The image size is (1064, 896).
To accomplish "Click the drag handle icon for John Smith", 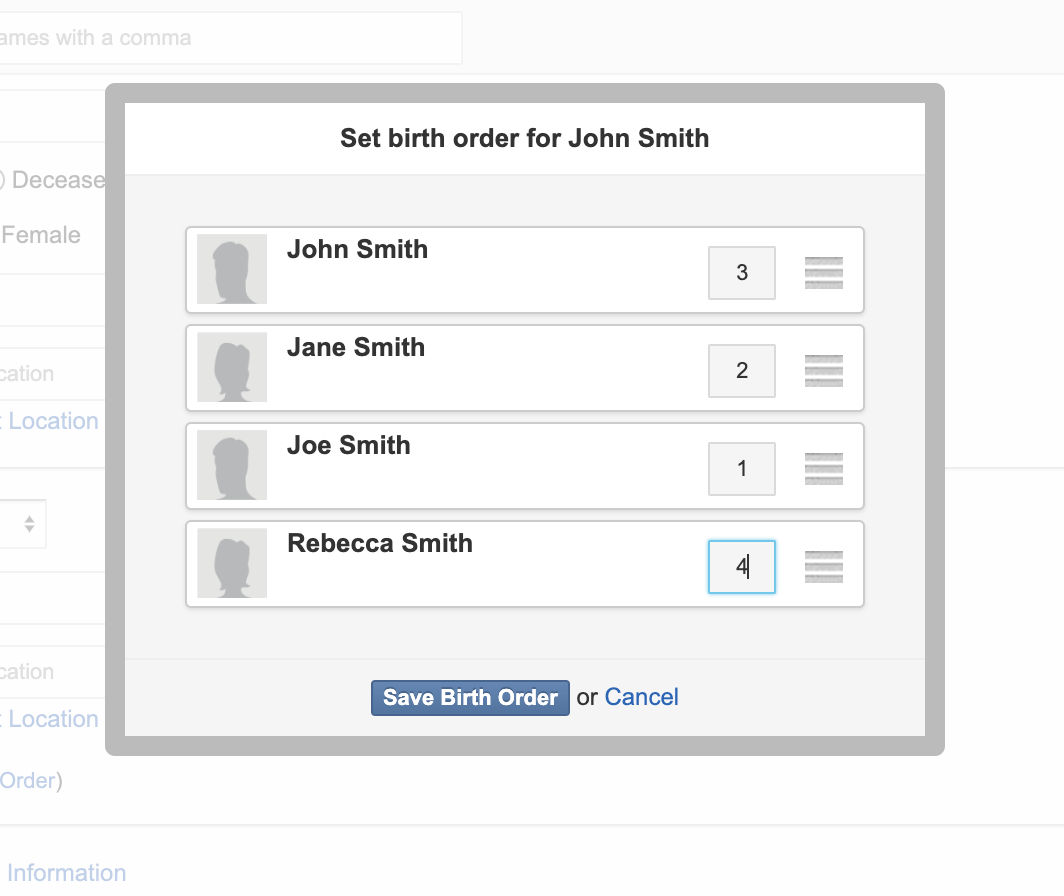I will coord(824,273).
